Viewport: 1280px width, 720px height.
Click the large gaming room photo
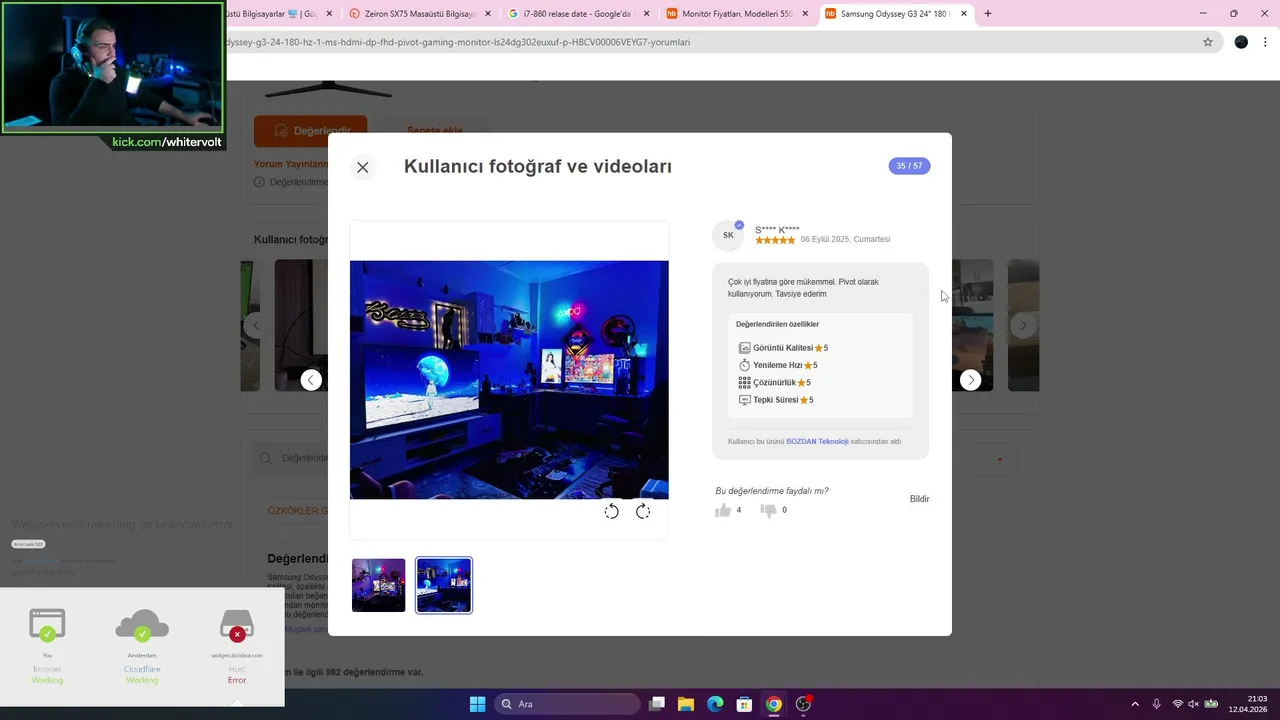(509, 380)
